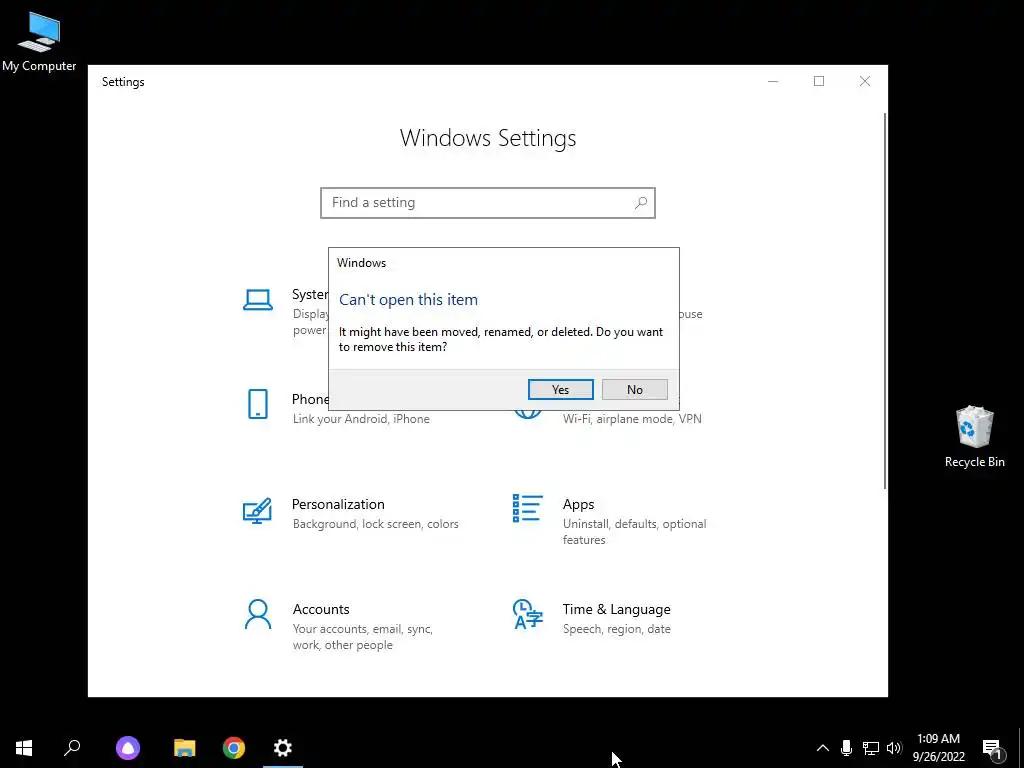Click the Find a setting search field
The image size is (1024, 768).
[488, 202]
